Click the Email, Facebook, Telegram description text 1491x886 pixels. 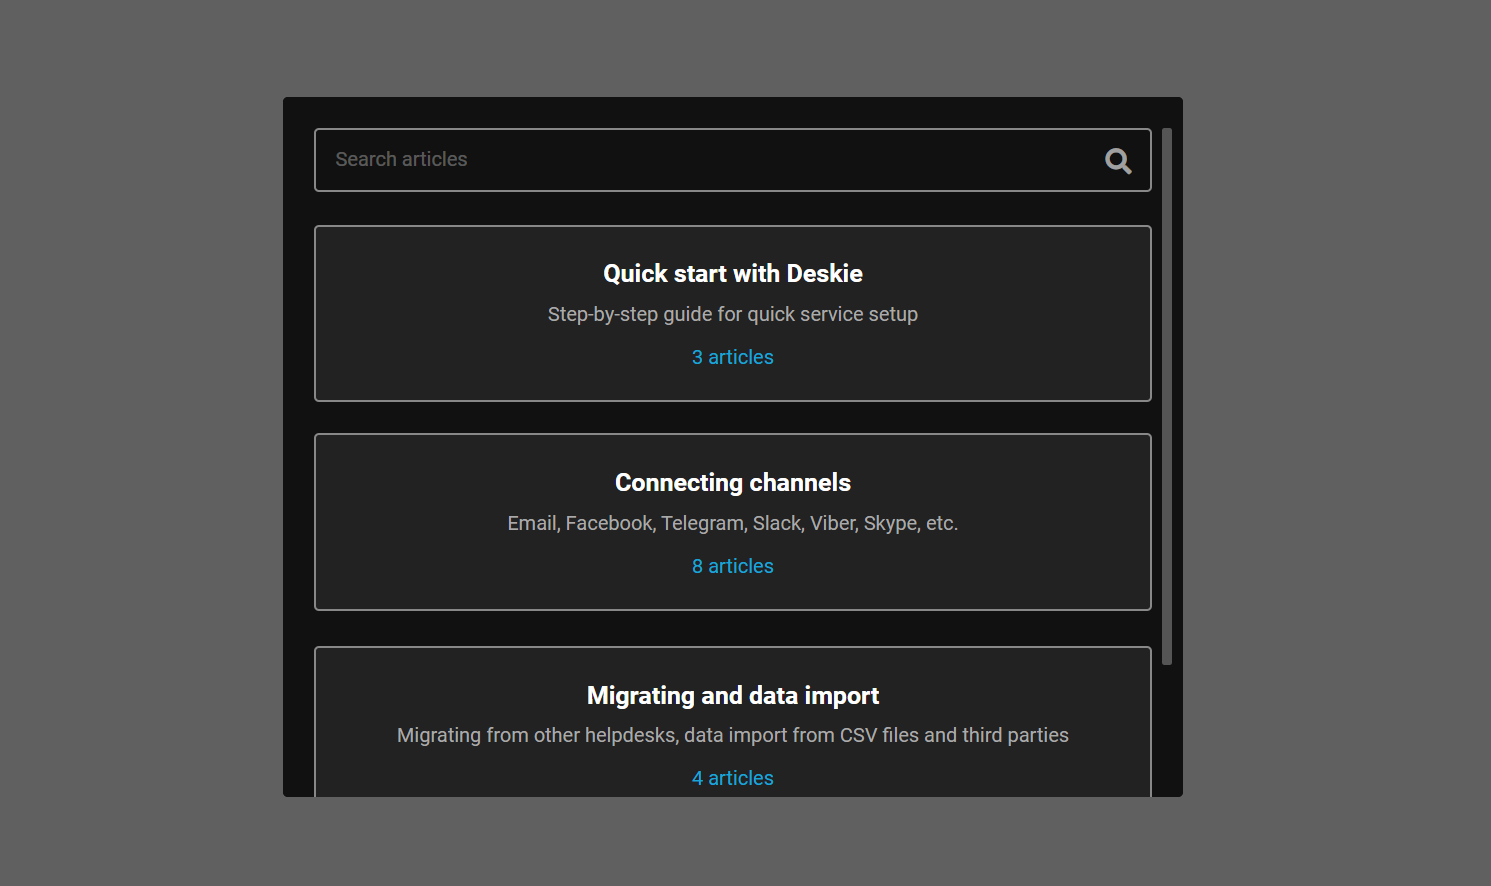point(732,523)
